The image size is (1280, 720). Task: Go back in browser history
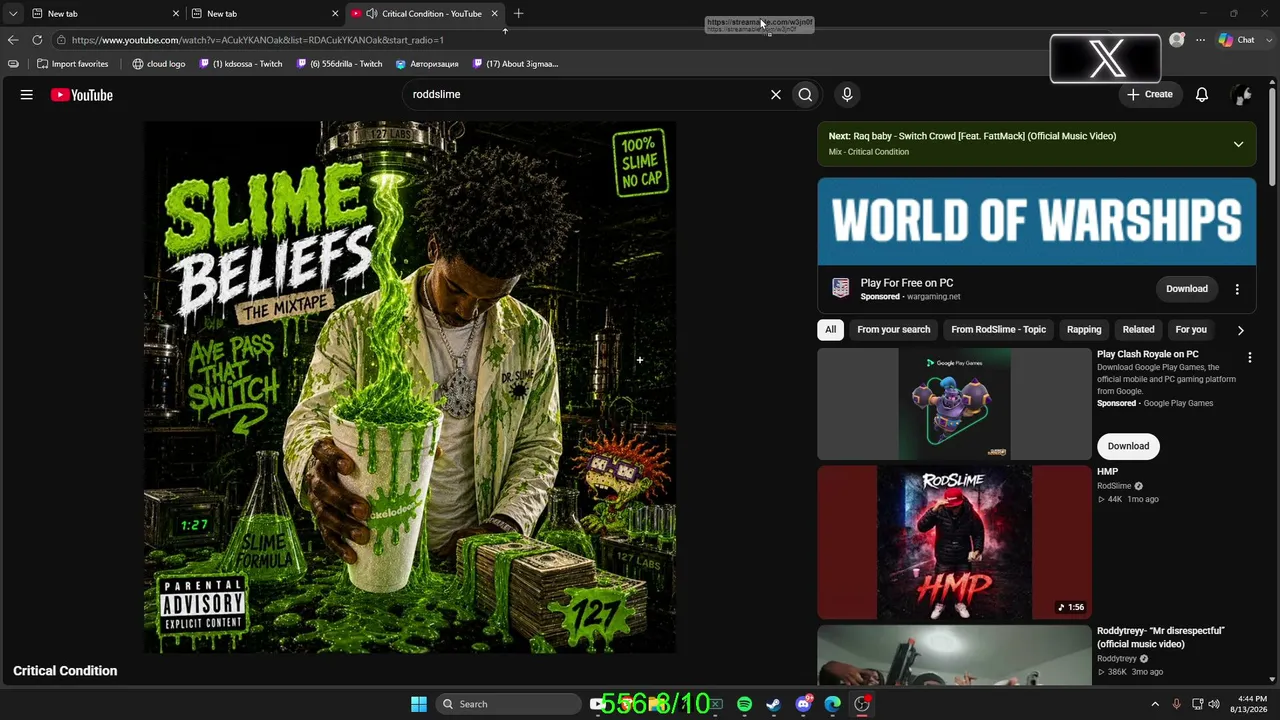13,40
